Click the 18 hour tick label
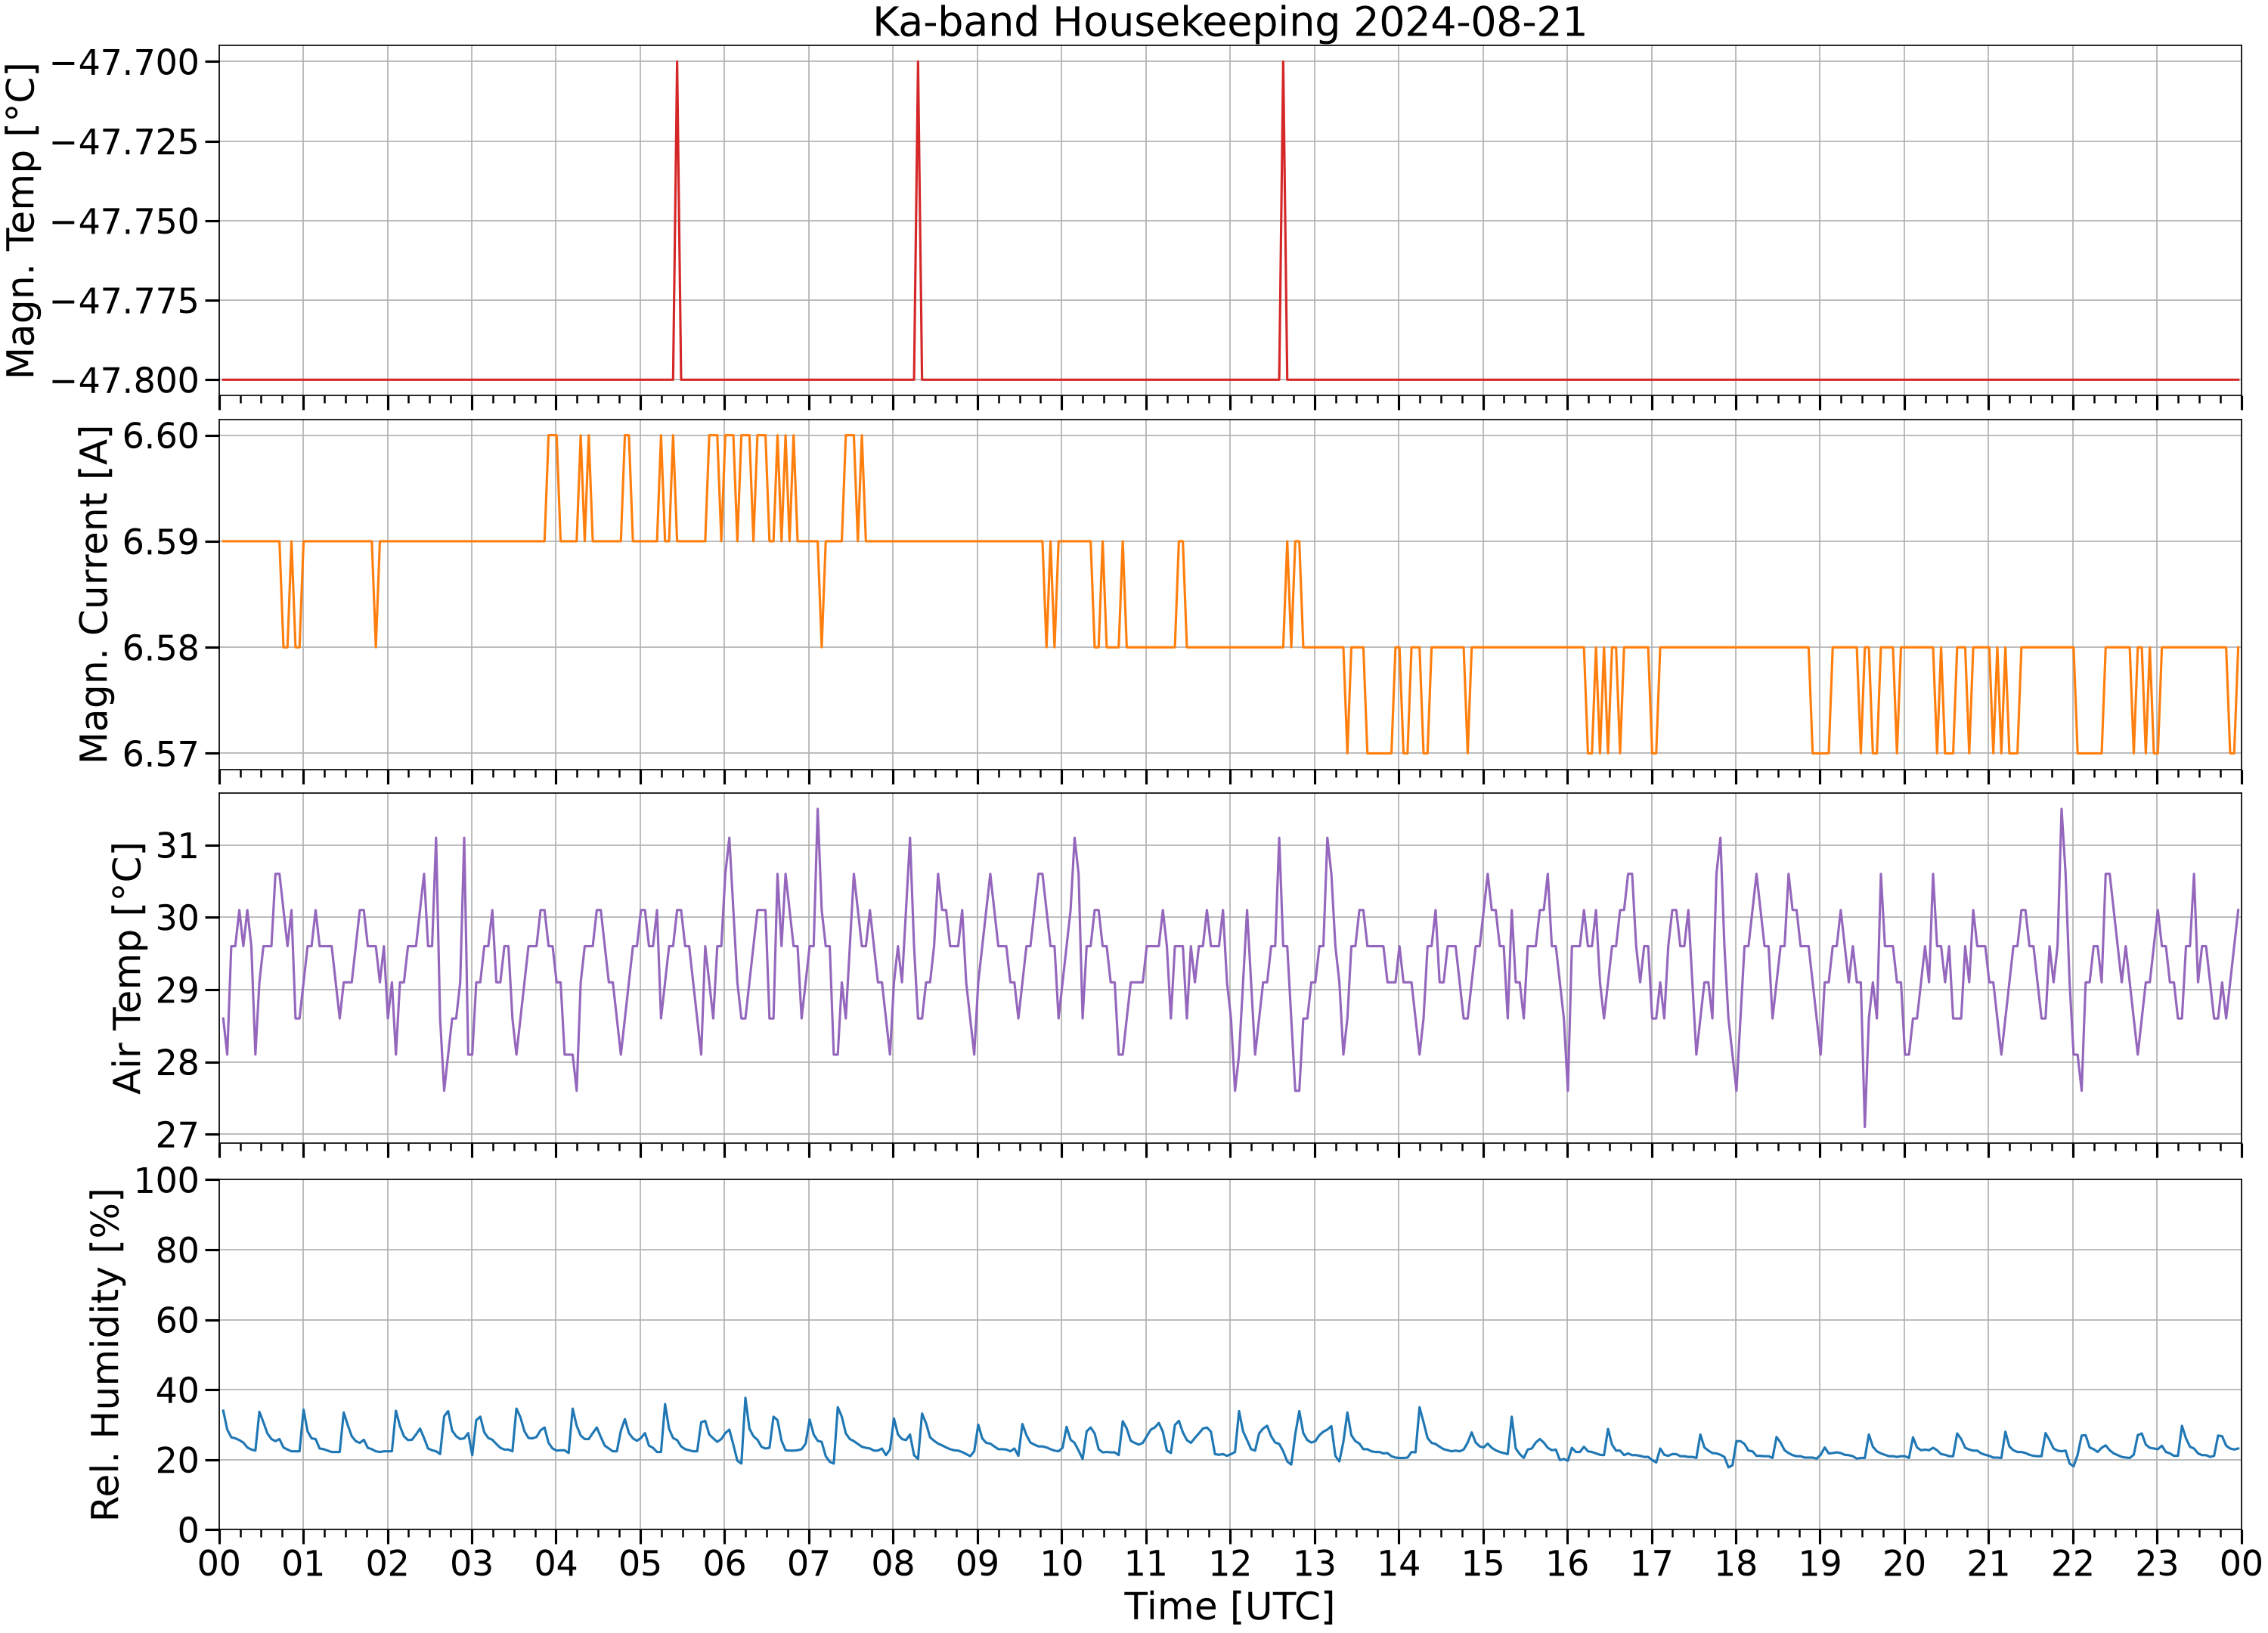The width and height of the screenshot is (2268, 1633). (x=1735, y=1563)
